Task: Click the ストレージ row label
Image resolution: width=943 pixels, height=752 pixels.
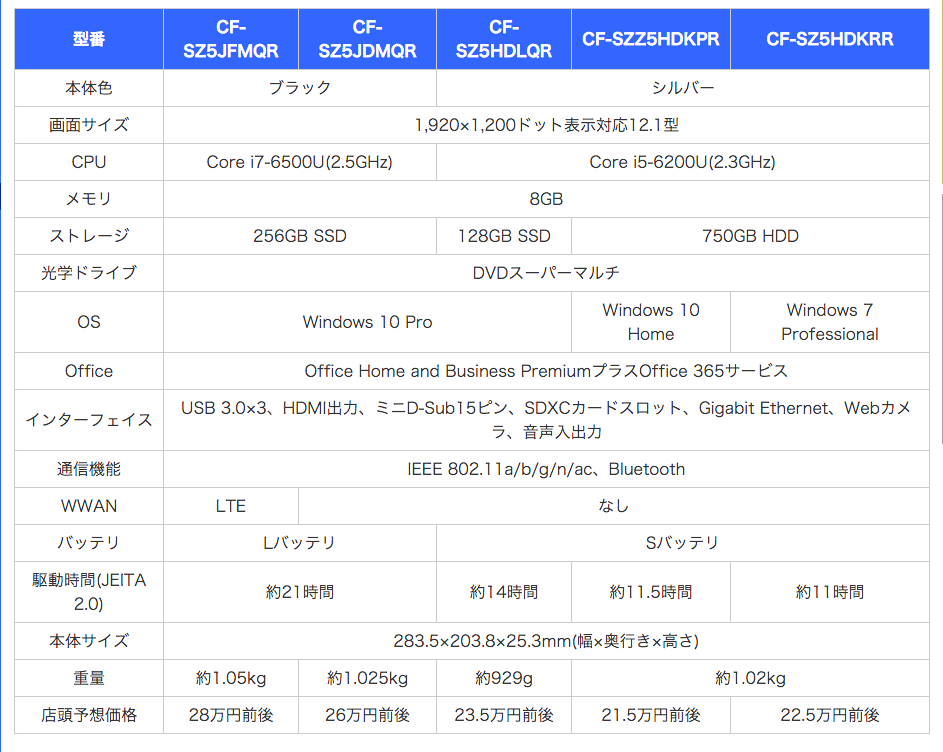Action: tap(89, 236)
